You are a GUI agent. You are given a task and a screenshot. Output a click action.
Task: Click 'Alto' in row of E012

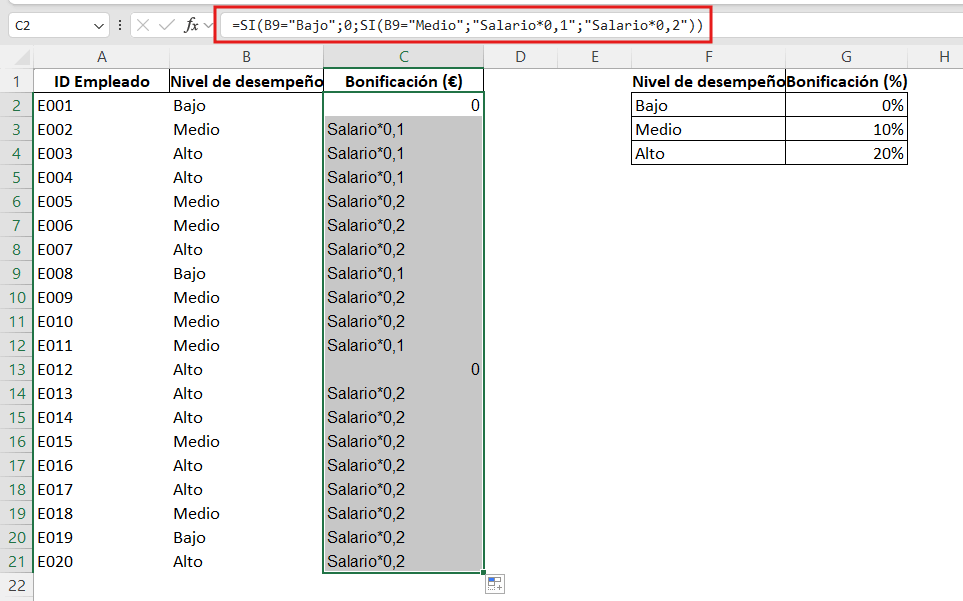coord(246,370)
